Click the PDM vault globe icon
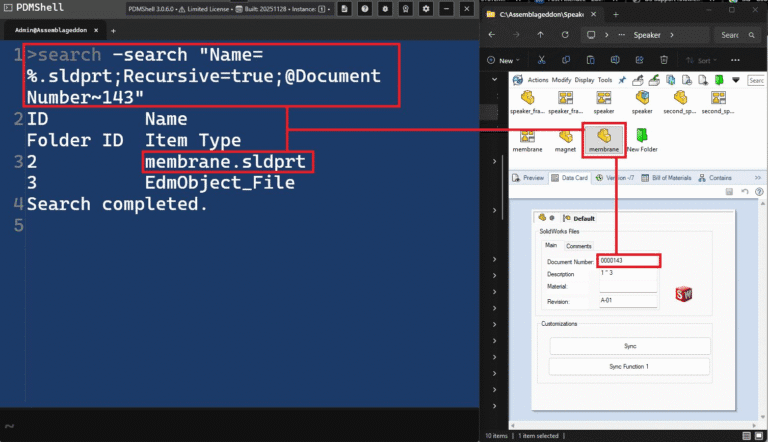768x442 pixels. click(518, 80)
